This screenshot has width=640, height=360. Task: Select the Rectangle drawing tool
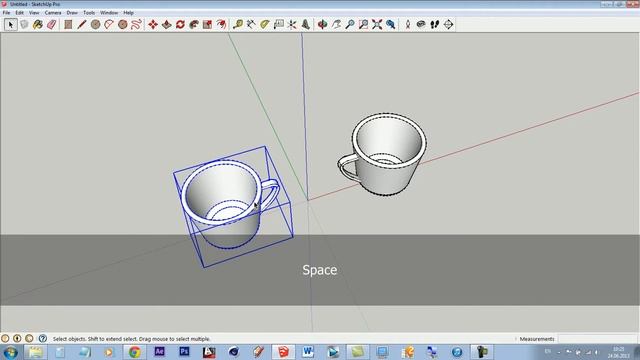(x=68, y=24)
